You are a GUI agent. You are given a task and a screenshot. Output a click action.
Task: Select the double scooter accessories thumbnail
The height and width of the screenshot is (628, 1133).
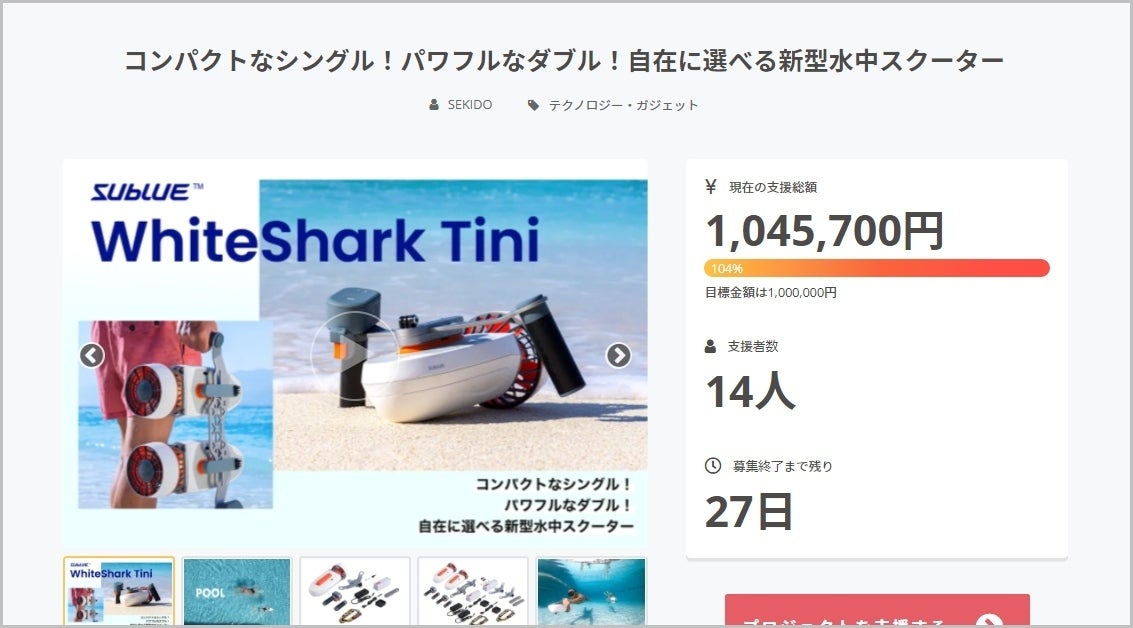473,591
